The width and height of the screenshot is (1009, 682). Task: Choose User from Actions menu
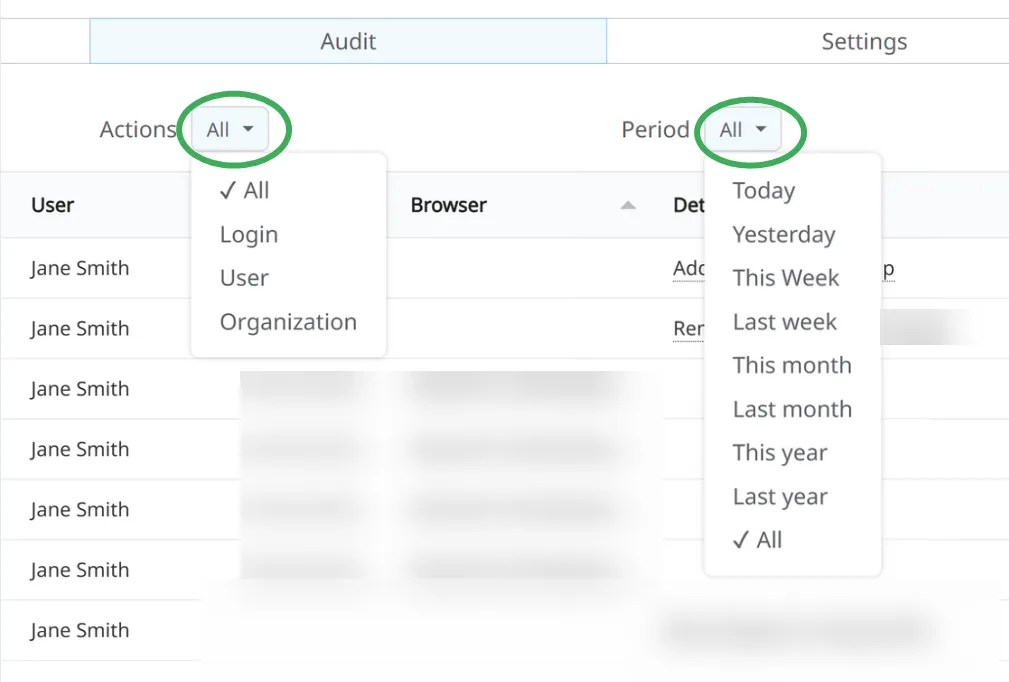pos(244,278)
